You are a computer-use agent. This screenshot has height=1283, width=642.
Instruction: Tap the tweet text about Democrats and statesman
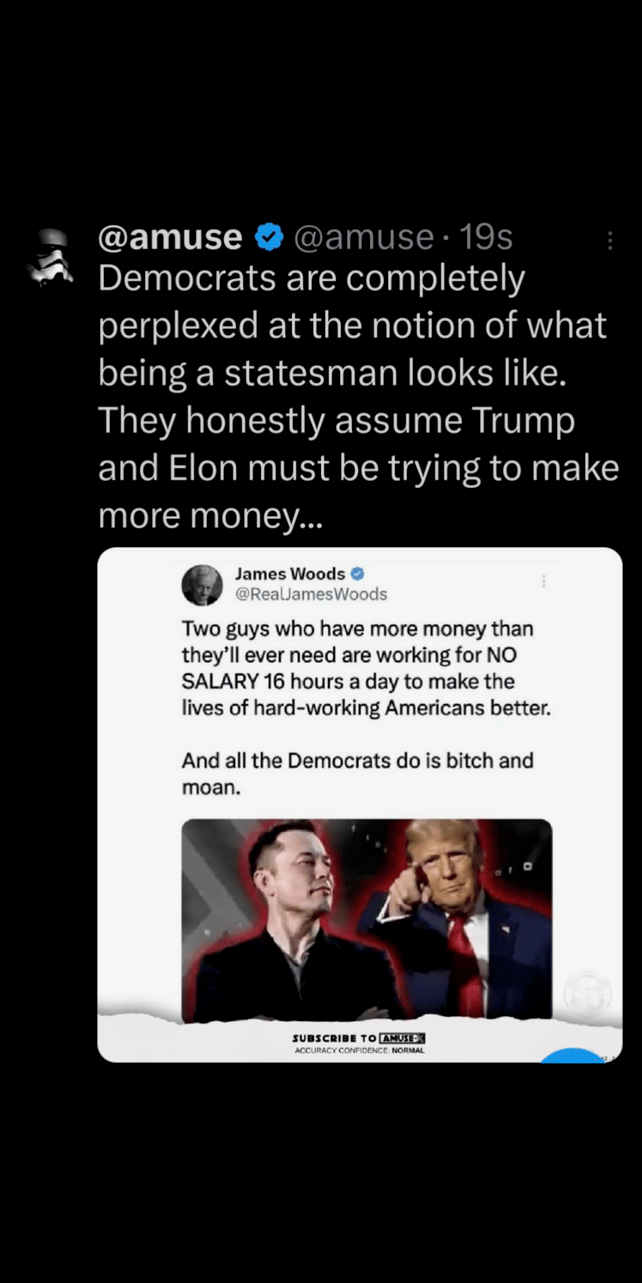tap(355, 397)
